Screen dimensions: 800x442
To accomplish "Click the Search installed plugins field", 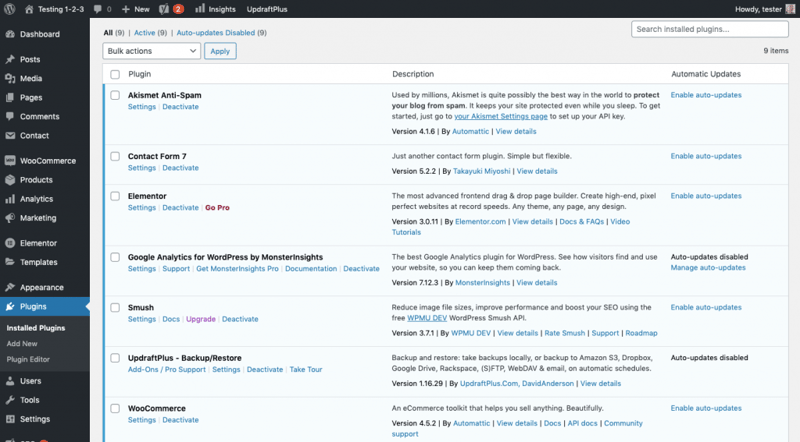I will click(710, 29).
